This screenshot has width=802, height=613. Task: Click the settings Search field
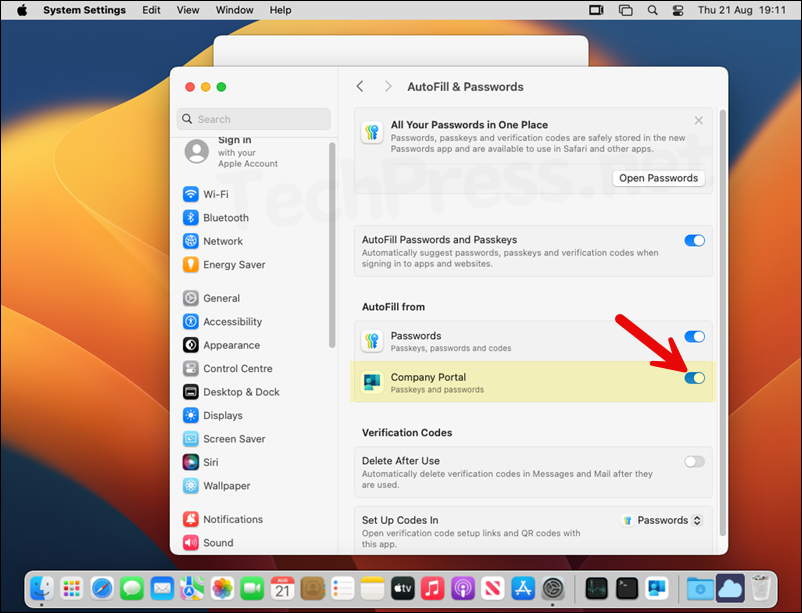pyautogui.click(x=254, y=119)
